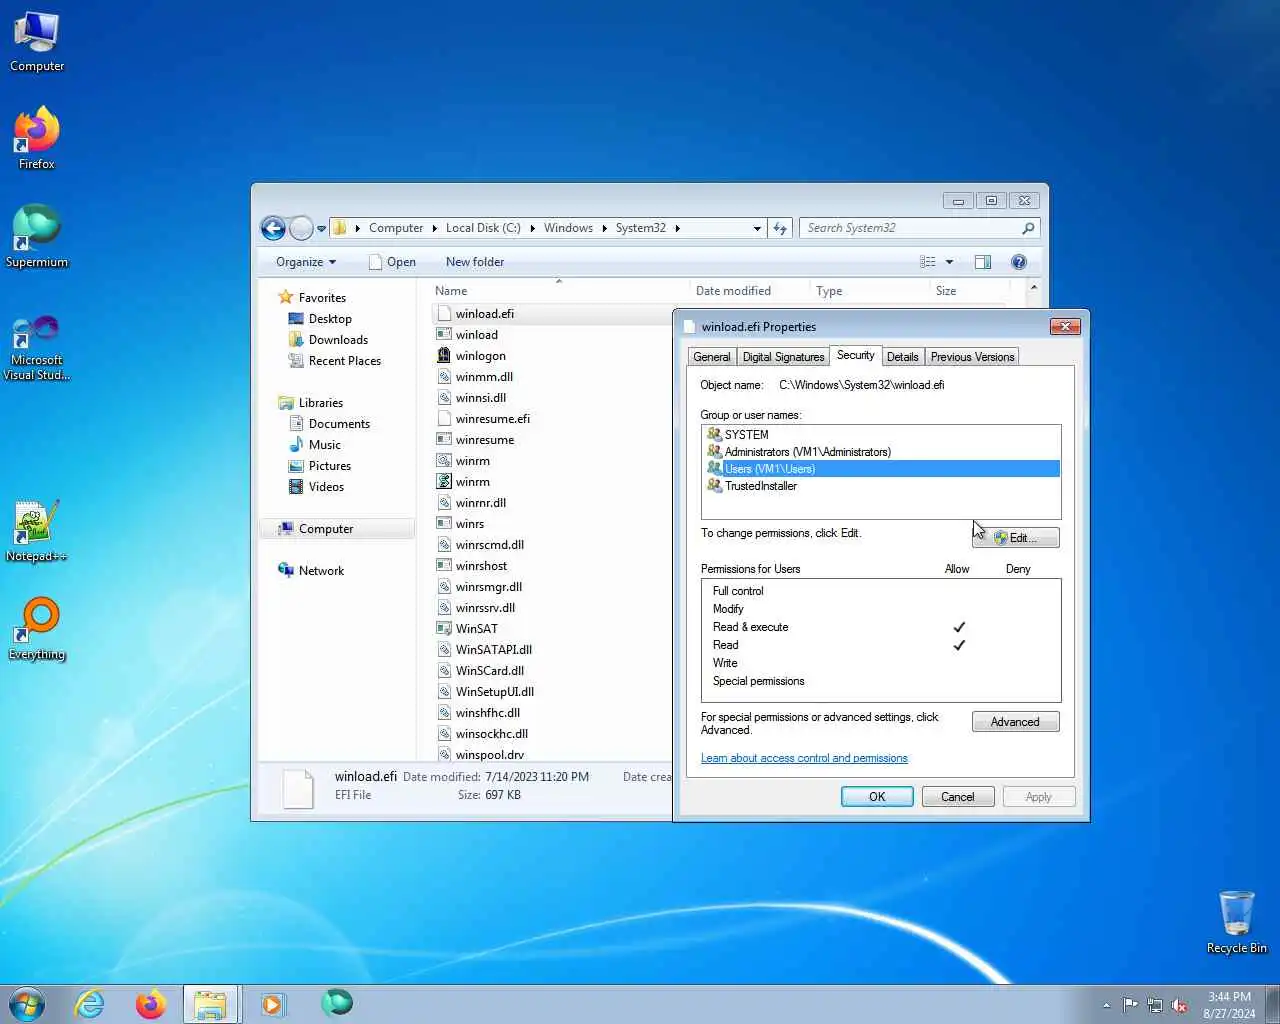
Task: Click Open in Explorer toolbar
Action: 392,262
